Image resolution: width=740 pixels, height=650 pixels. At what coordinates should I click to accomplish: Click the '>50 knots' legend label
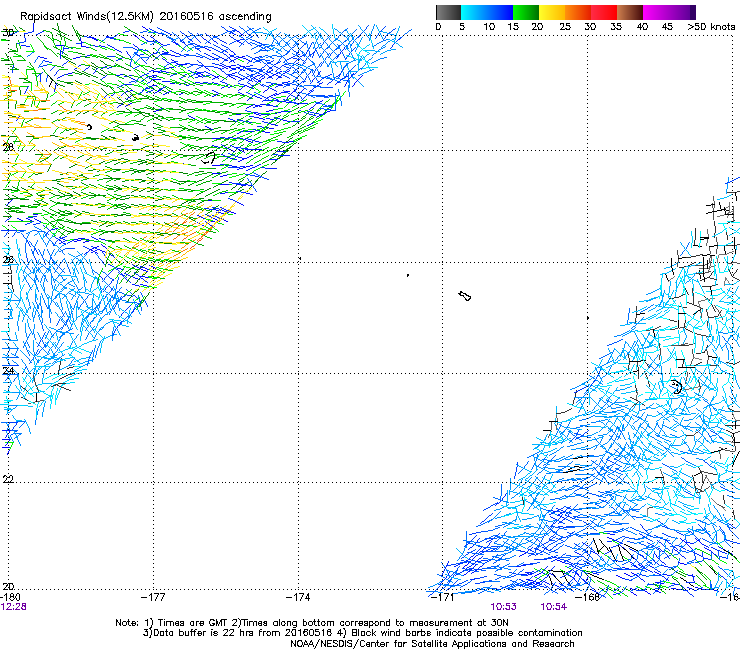(711, 27)
